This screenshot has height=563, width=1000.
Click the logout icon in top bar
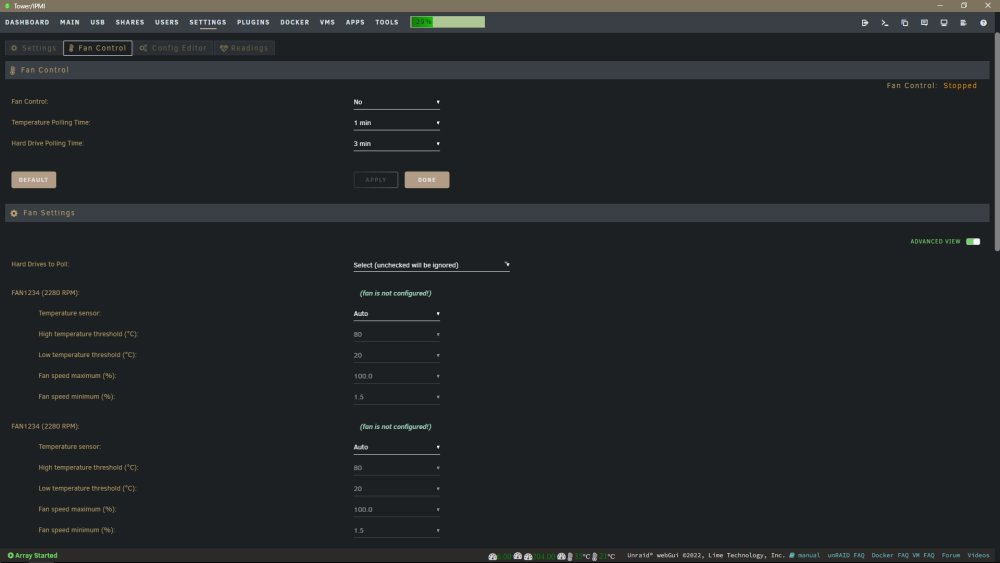point(865,22)
